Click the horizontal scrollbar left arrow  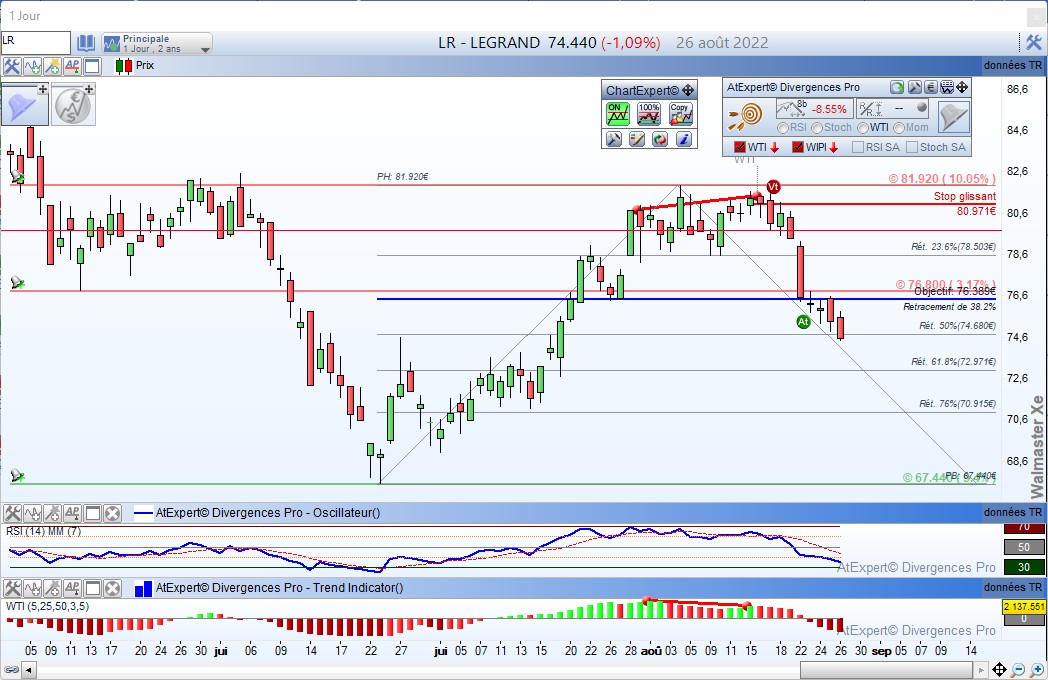click(29, 669)
